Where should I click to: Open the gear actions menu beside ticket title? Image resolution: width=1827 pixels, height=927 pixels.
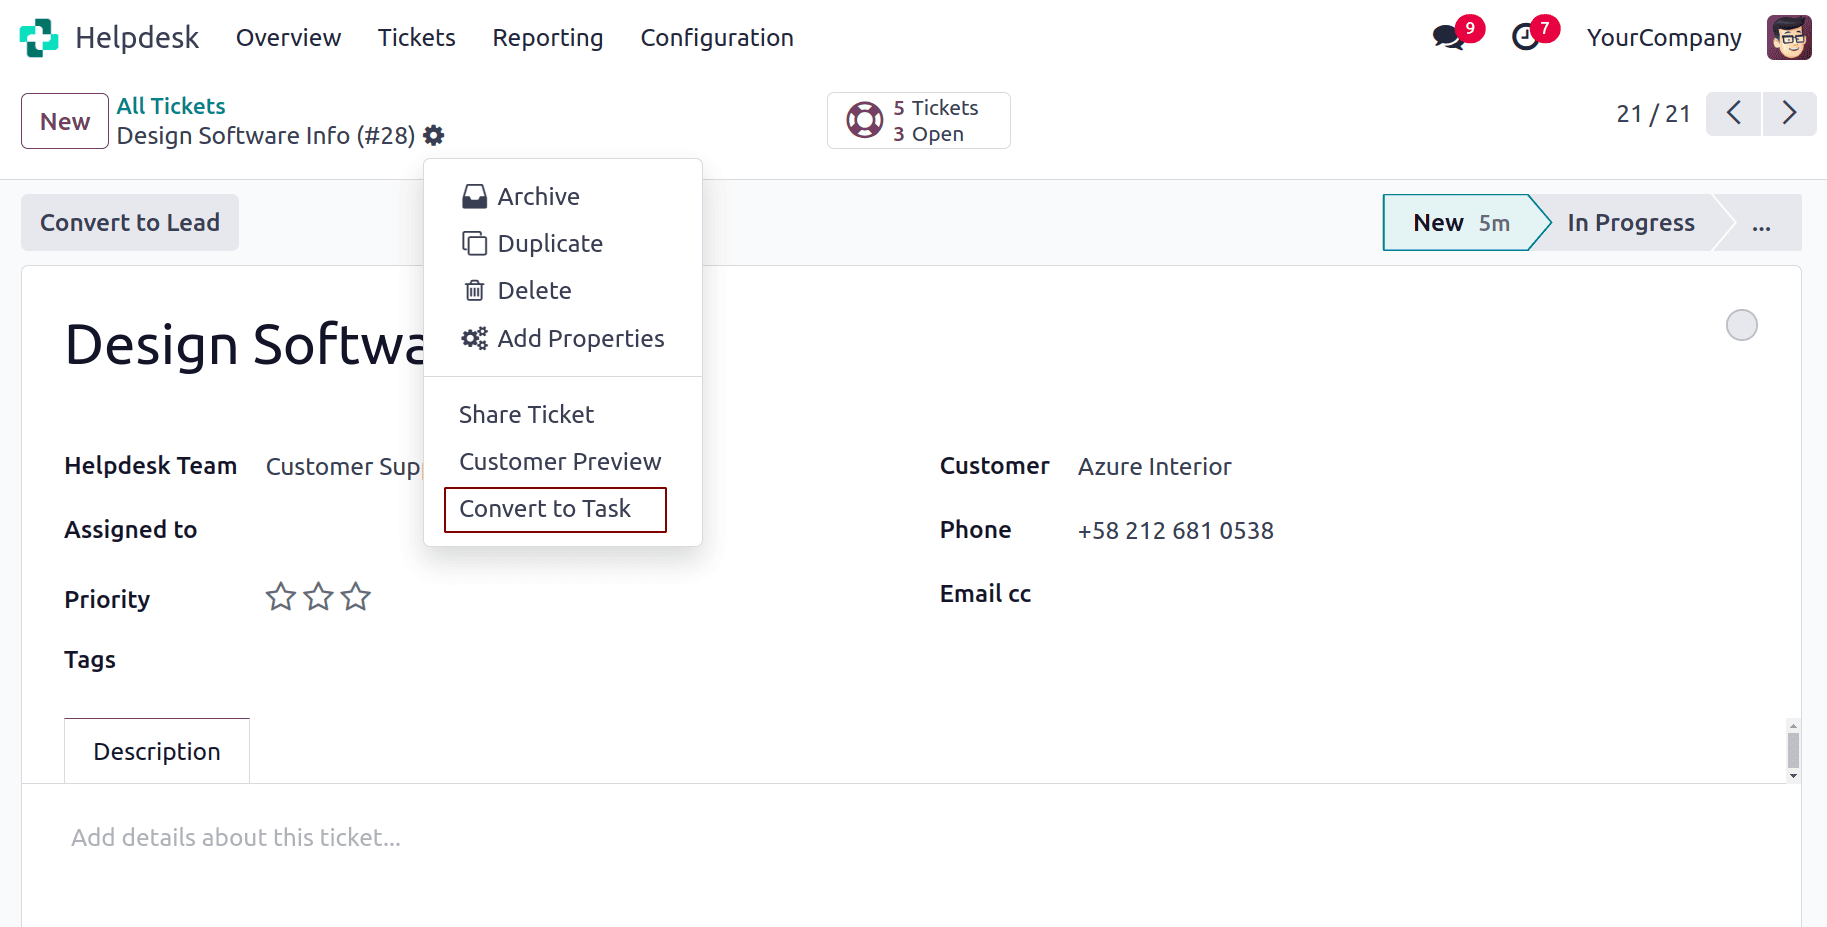tap(434, 135)
